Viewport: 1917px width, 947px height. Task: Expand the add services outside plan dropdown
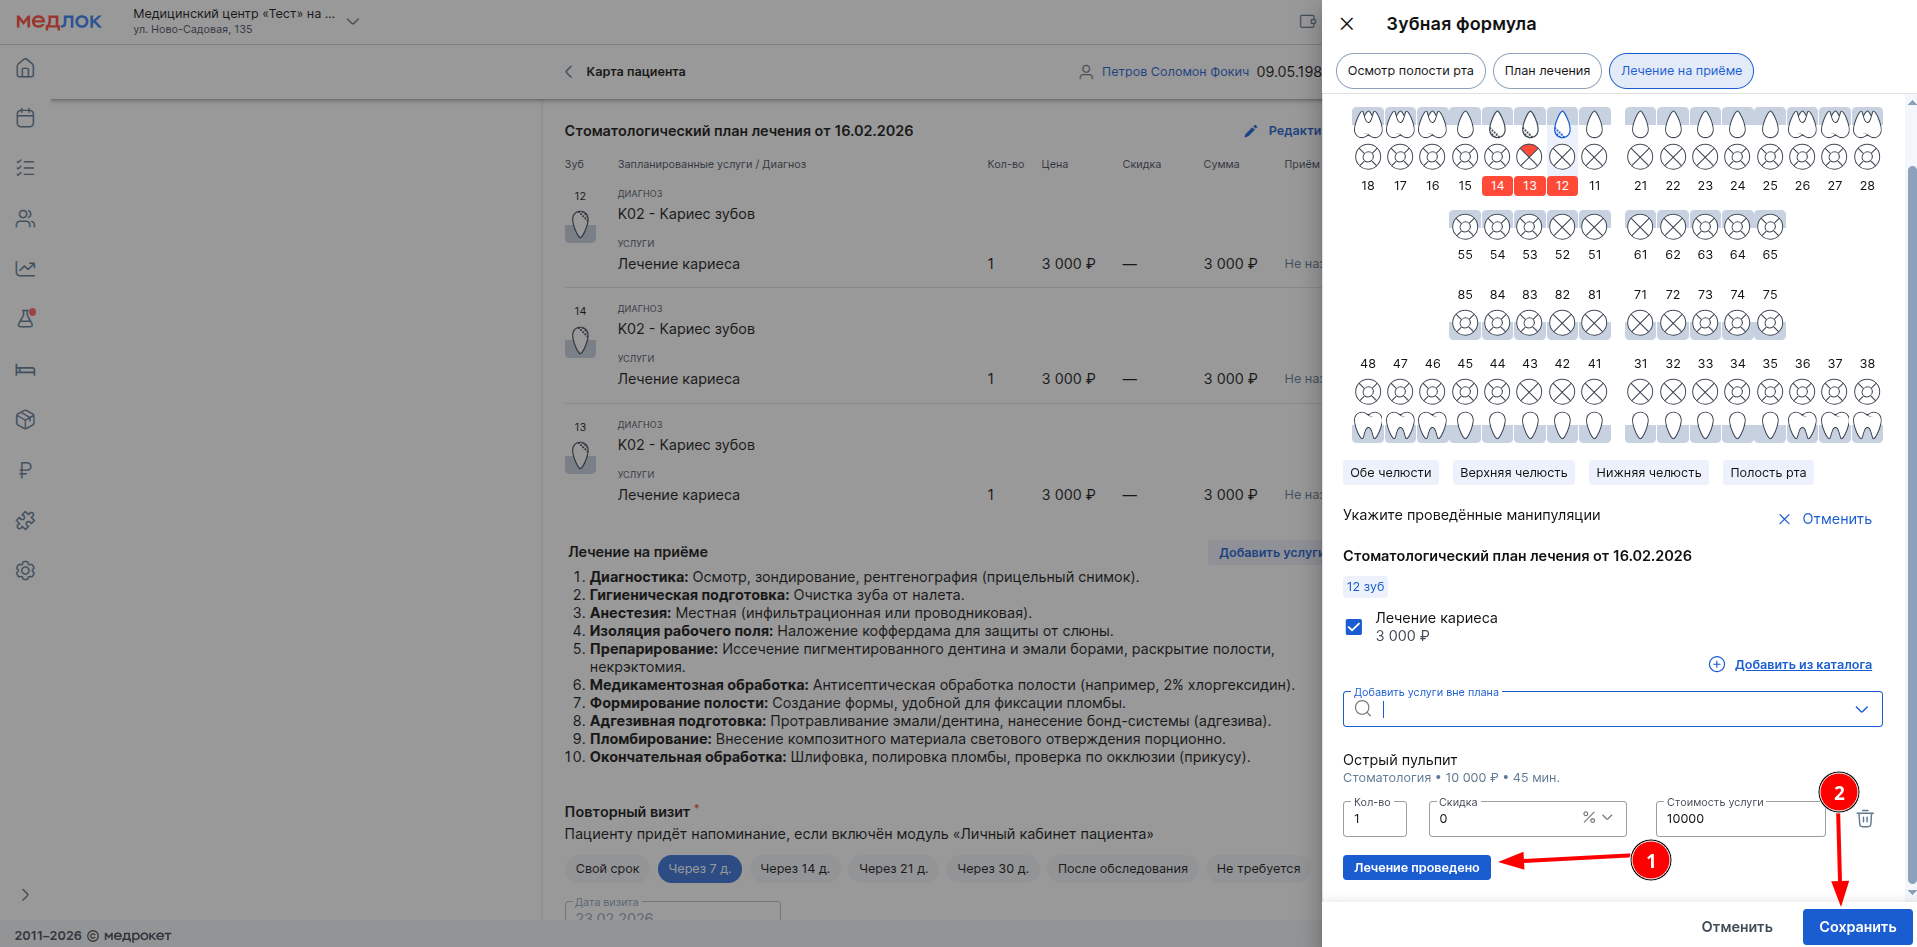[x=1861, y=709]
